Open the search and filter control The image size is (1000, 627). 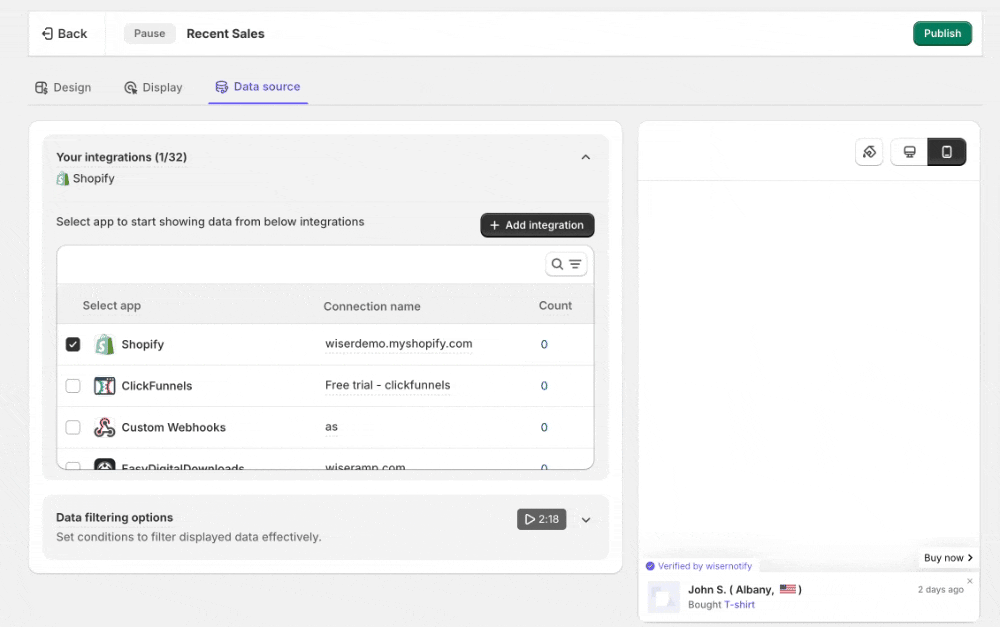click(566, 264)
